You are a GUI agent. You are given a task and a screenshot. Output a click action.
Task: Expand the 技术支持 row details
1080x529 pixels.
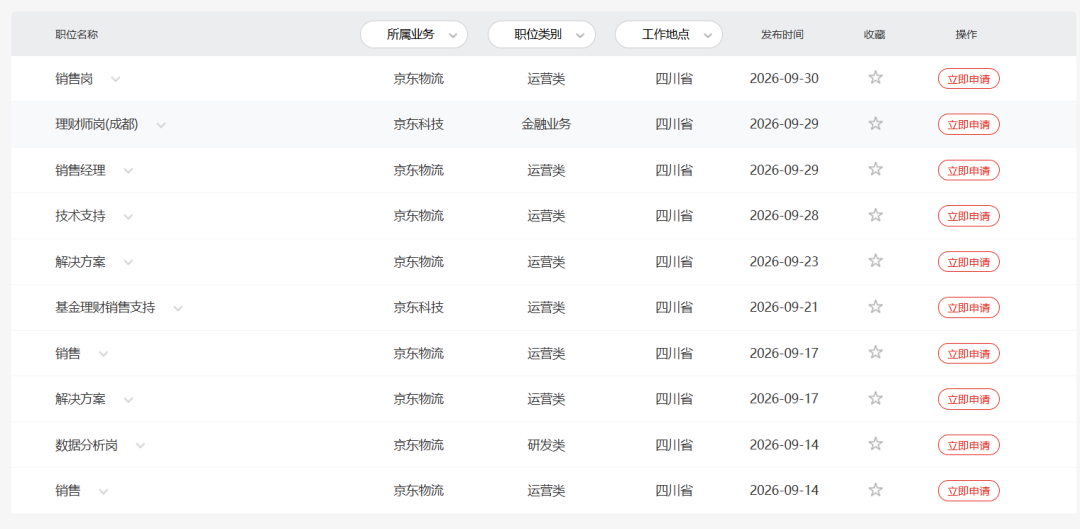pos(128,217)
